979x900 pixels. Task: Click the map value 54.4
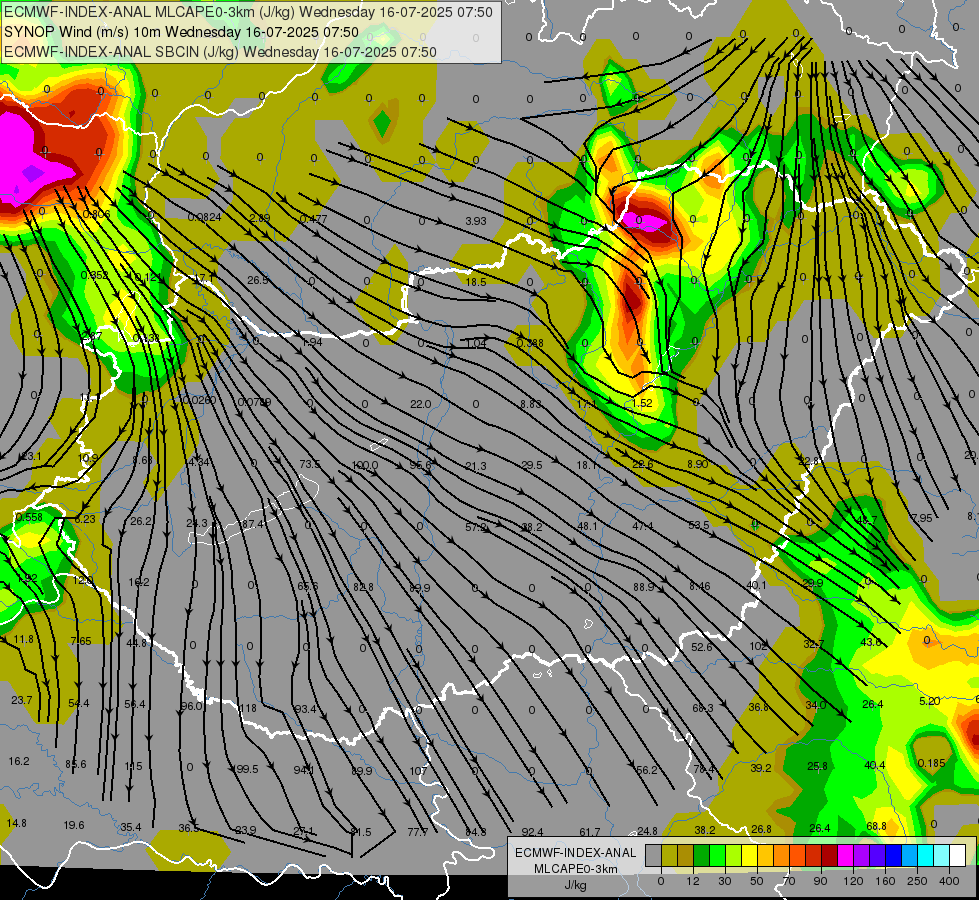click(x=79, y=703)
